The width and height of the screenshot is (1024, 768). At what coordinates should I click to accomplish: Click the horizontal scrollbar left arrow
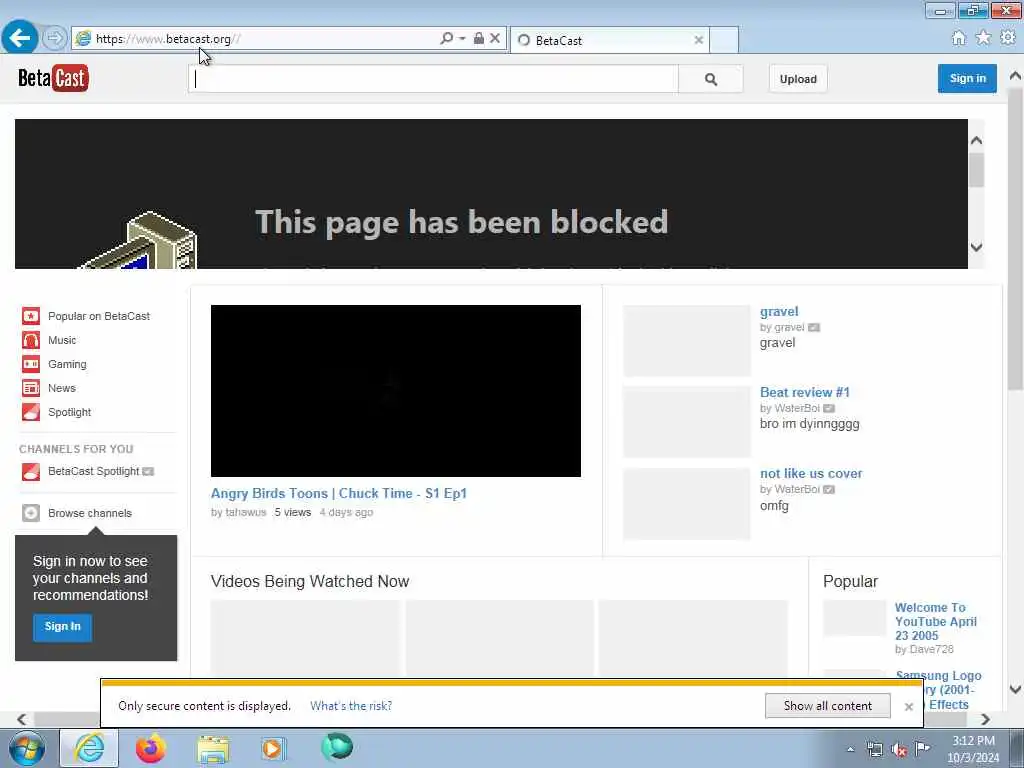pyautogui.click(x=22, y=719)
